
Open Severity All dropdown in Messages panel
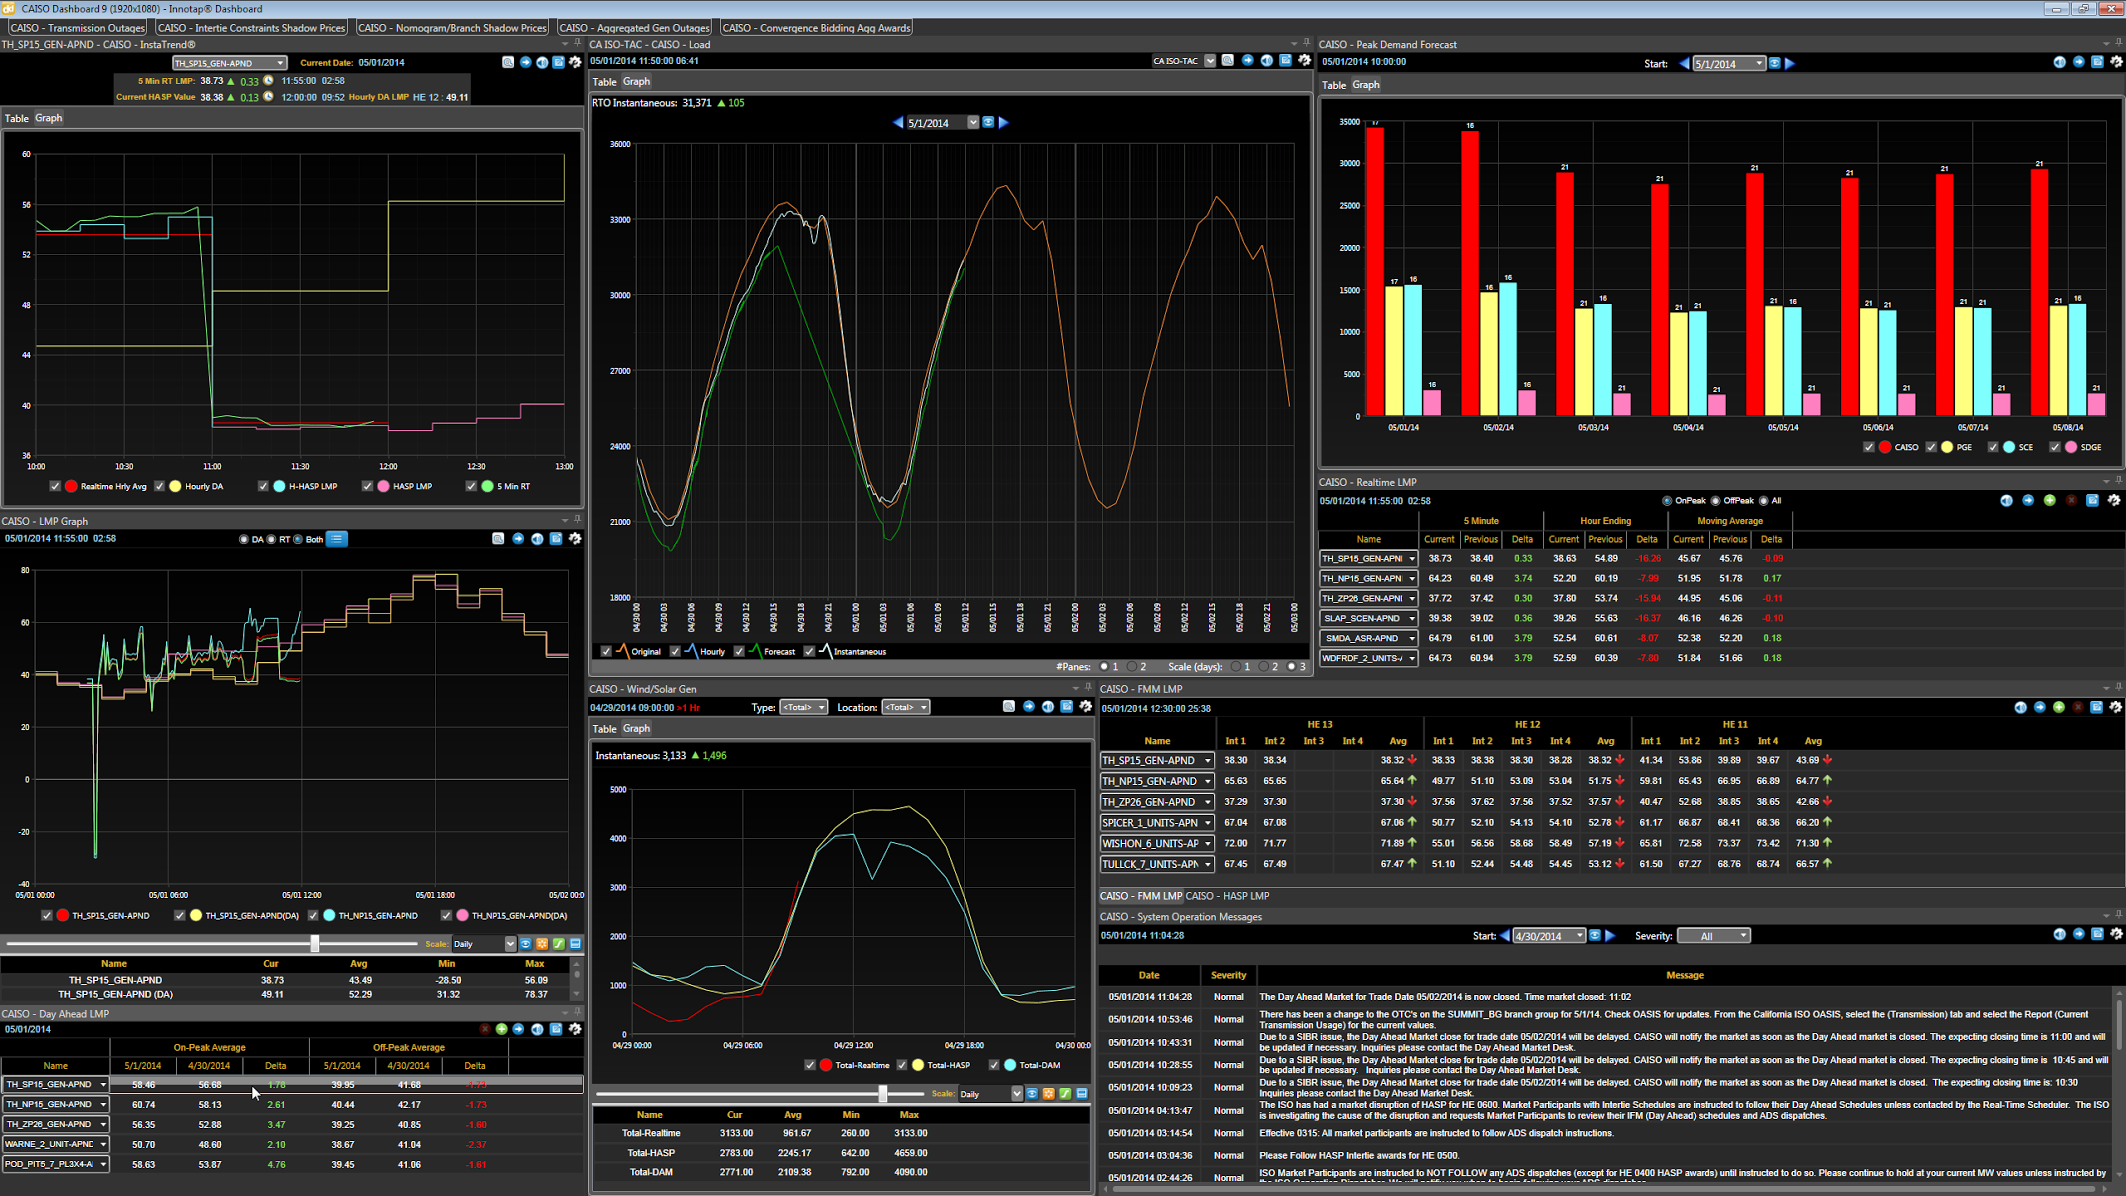(x=1714, y=936)
